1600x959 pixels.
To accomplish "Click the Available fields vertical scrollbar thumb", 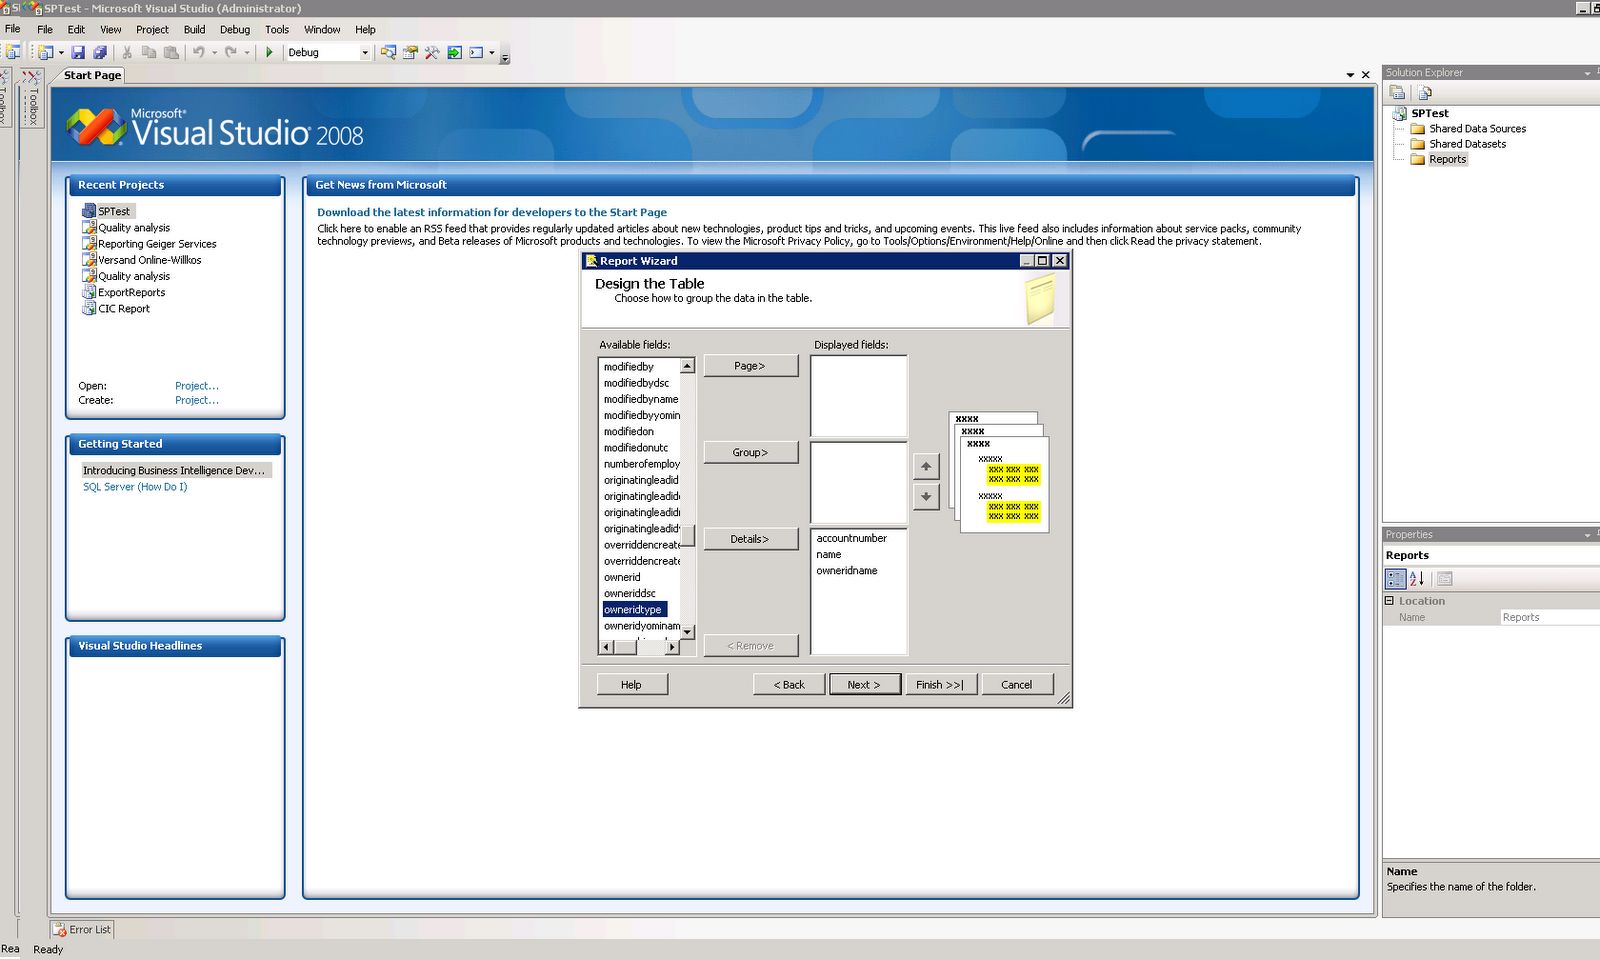I will pyautogui.click(x=688, y=535).
